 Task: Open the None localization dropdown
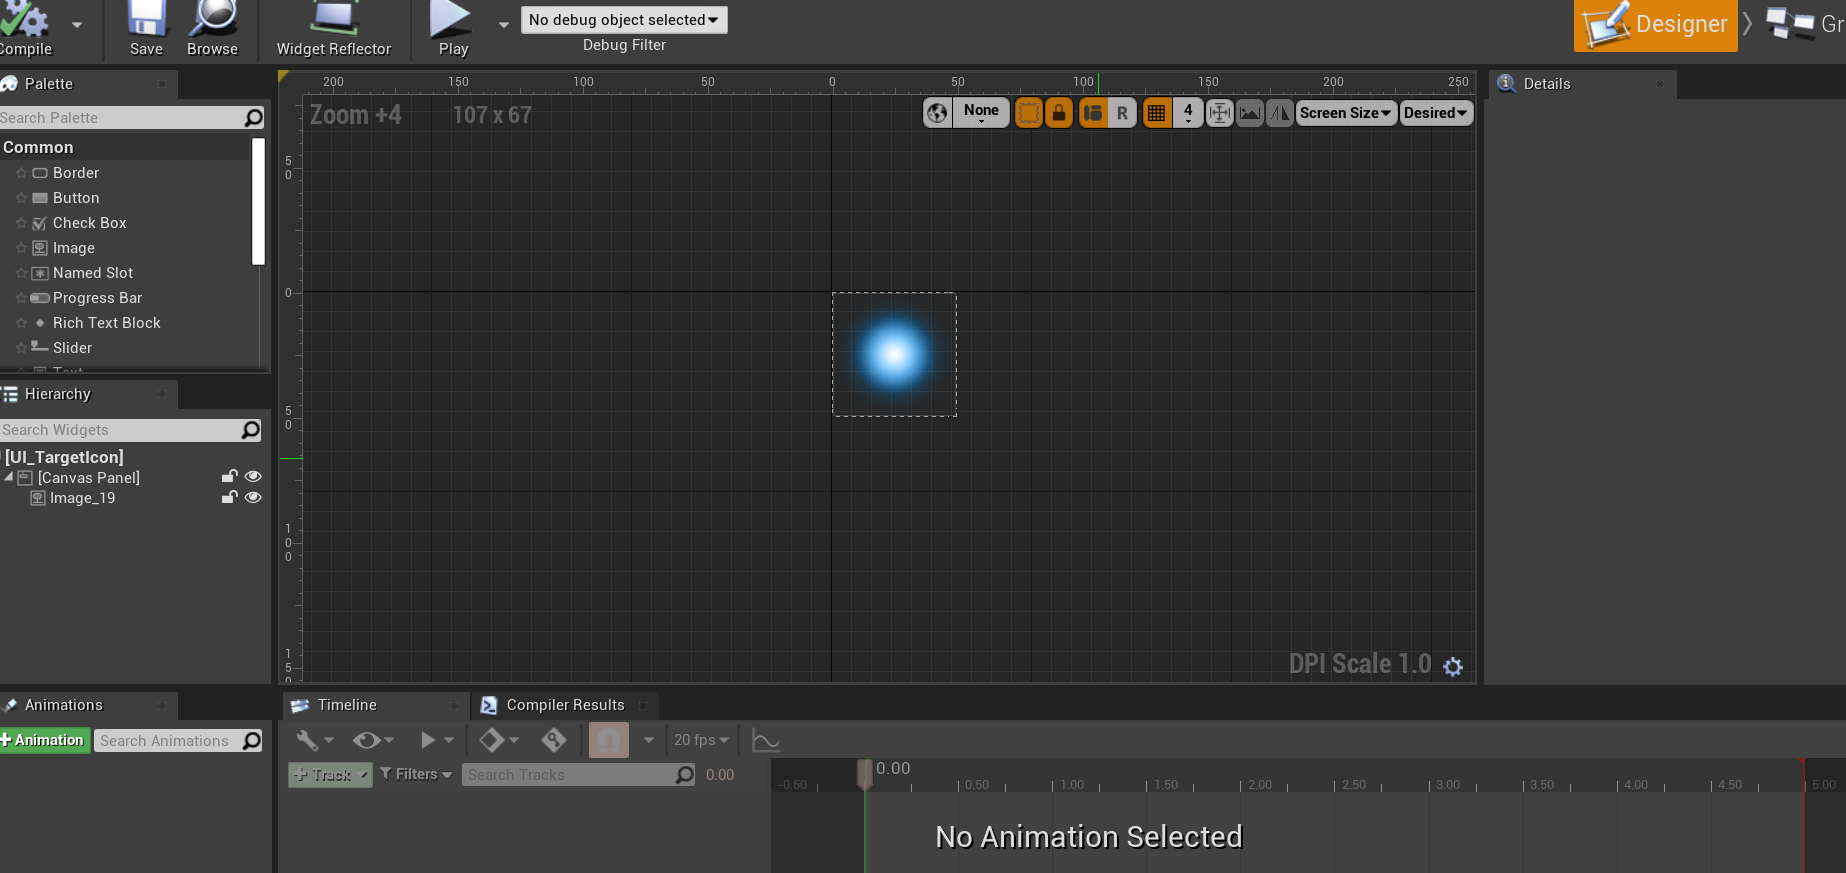(981, 113)
